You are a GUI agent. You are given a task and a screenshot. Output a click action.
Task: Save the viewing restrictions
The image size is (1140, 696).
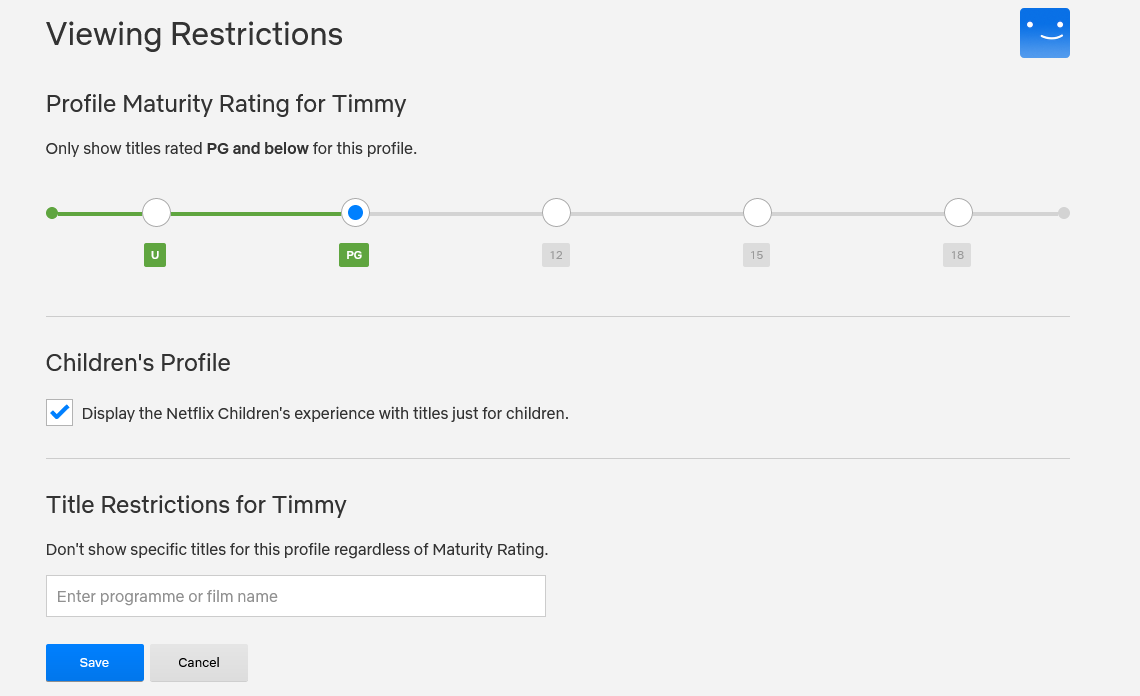tap(95, 662)
